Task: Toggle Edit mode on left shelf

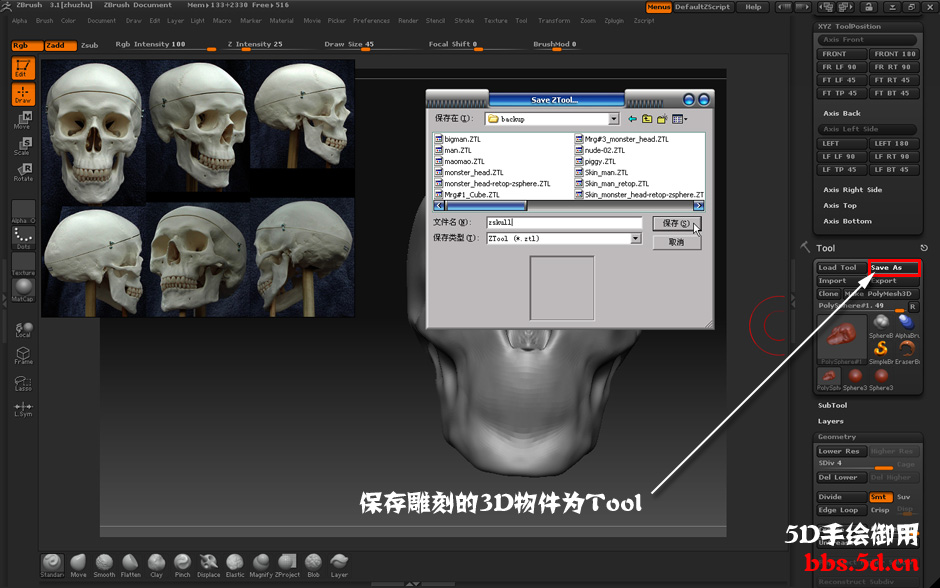Action: point(23,68)
